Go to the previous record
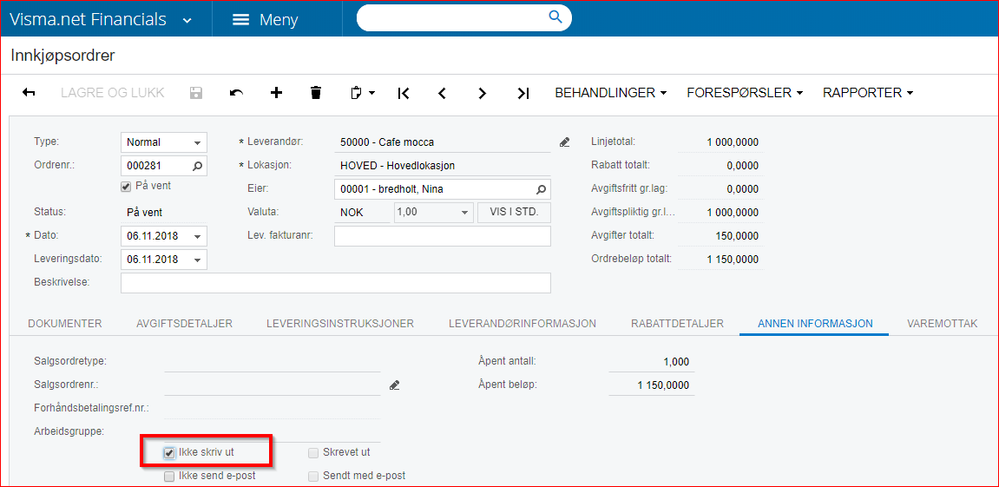Image resolution: width=999 pixels, height=487 pixels. coord(442,93)
